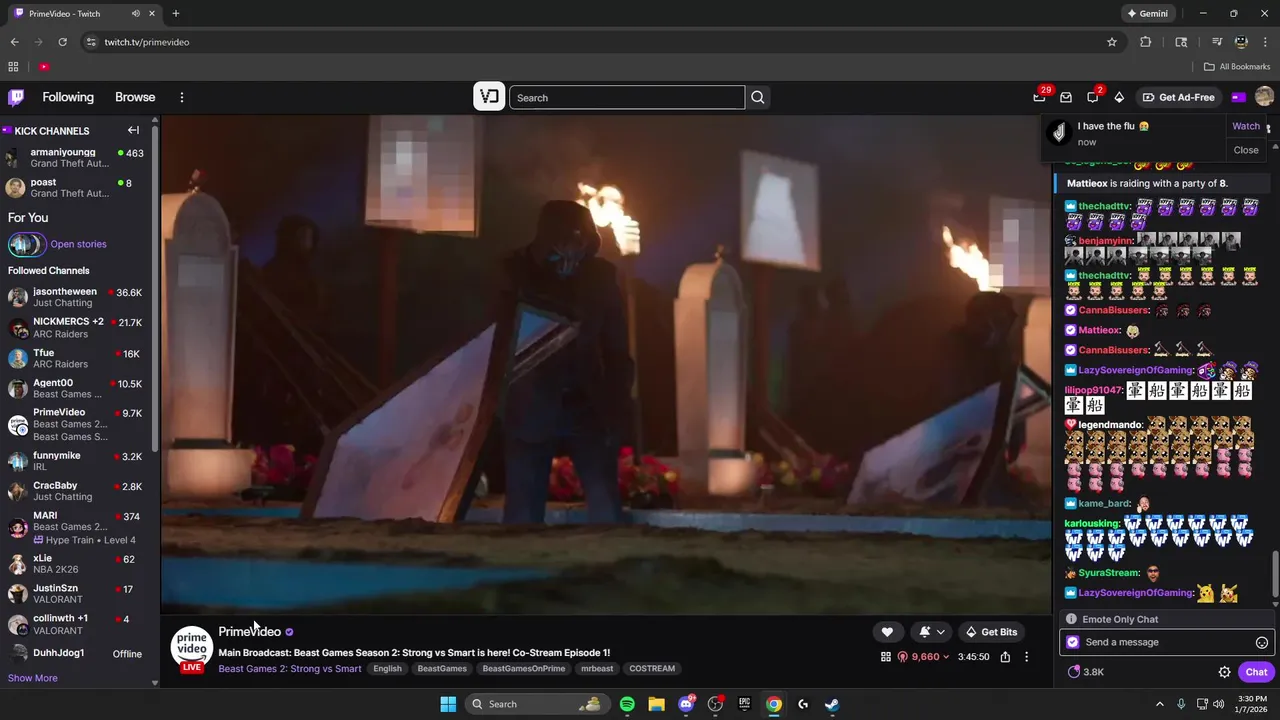1280x720 pixels.
Task: Click the search magnifier button
Action: pos(758,97)
